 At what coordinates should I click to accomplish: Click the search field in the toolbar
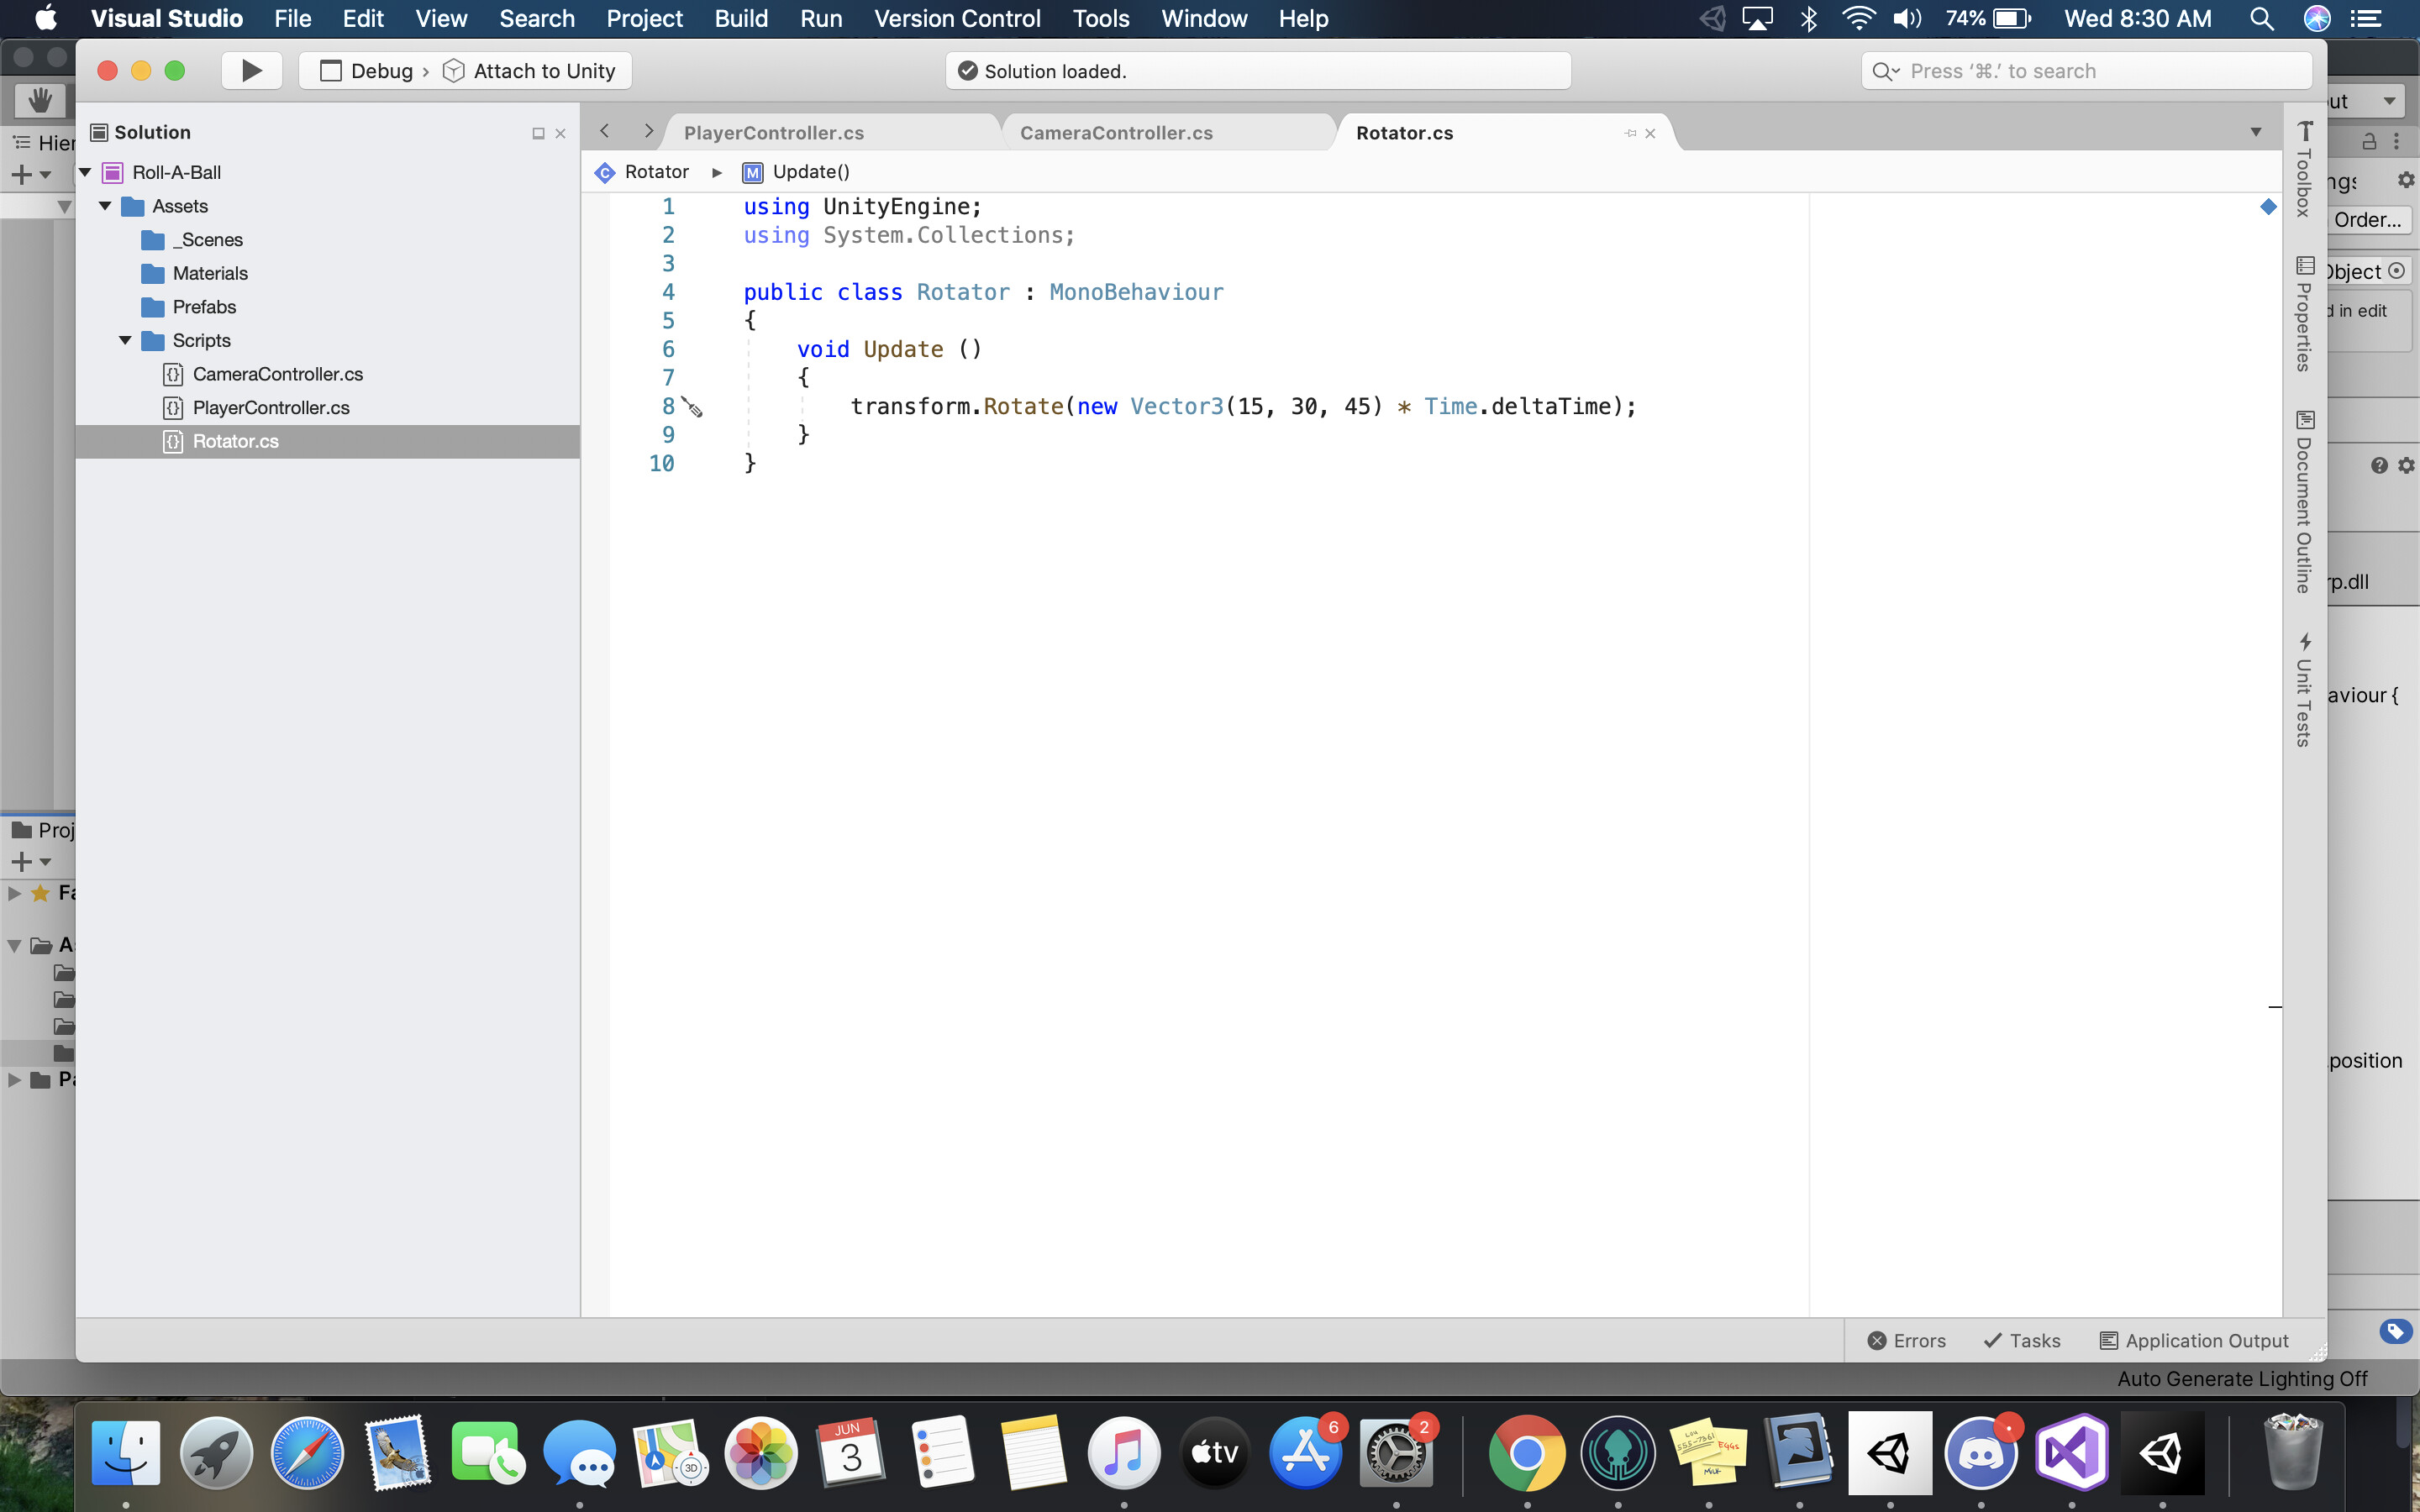2085,70
